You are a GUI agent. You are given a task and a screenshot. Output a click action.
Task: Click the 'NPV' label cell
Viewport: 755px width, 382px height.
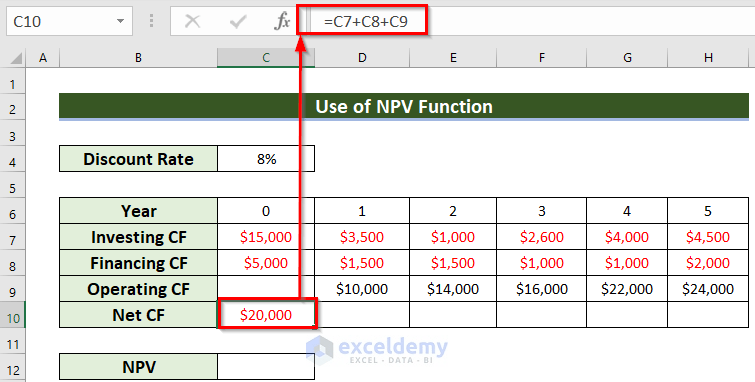138,367
